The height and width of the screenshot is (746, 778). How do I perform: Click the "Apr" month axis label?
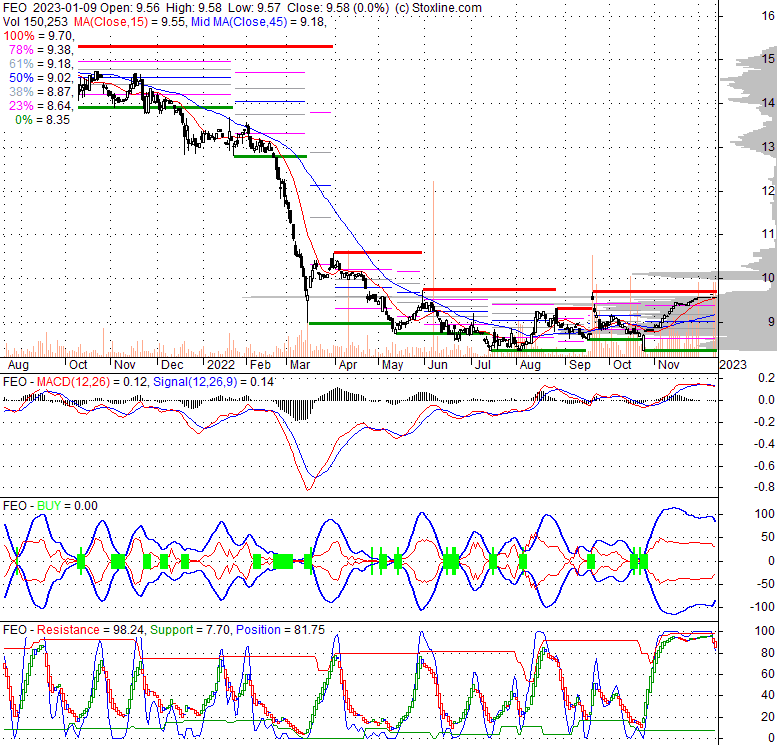pyautogui.click(x=348, y=365)
